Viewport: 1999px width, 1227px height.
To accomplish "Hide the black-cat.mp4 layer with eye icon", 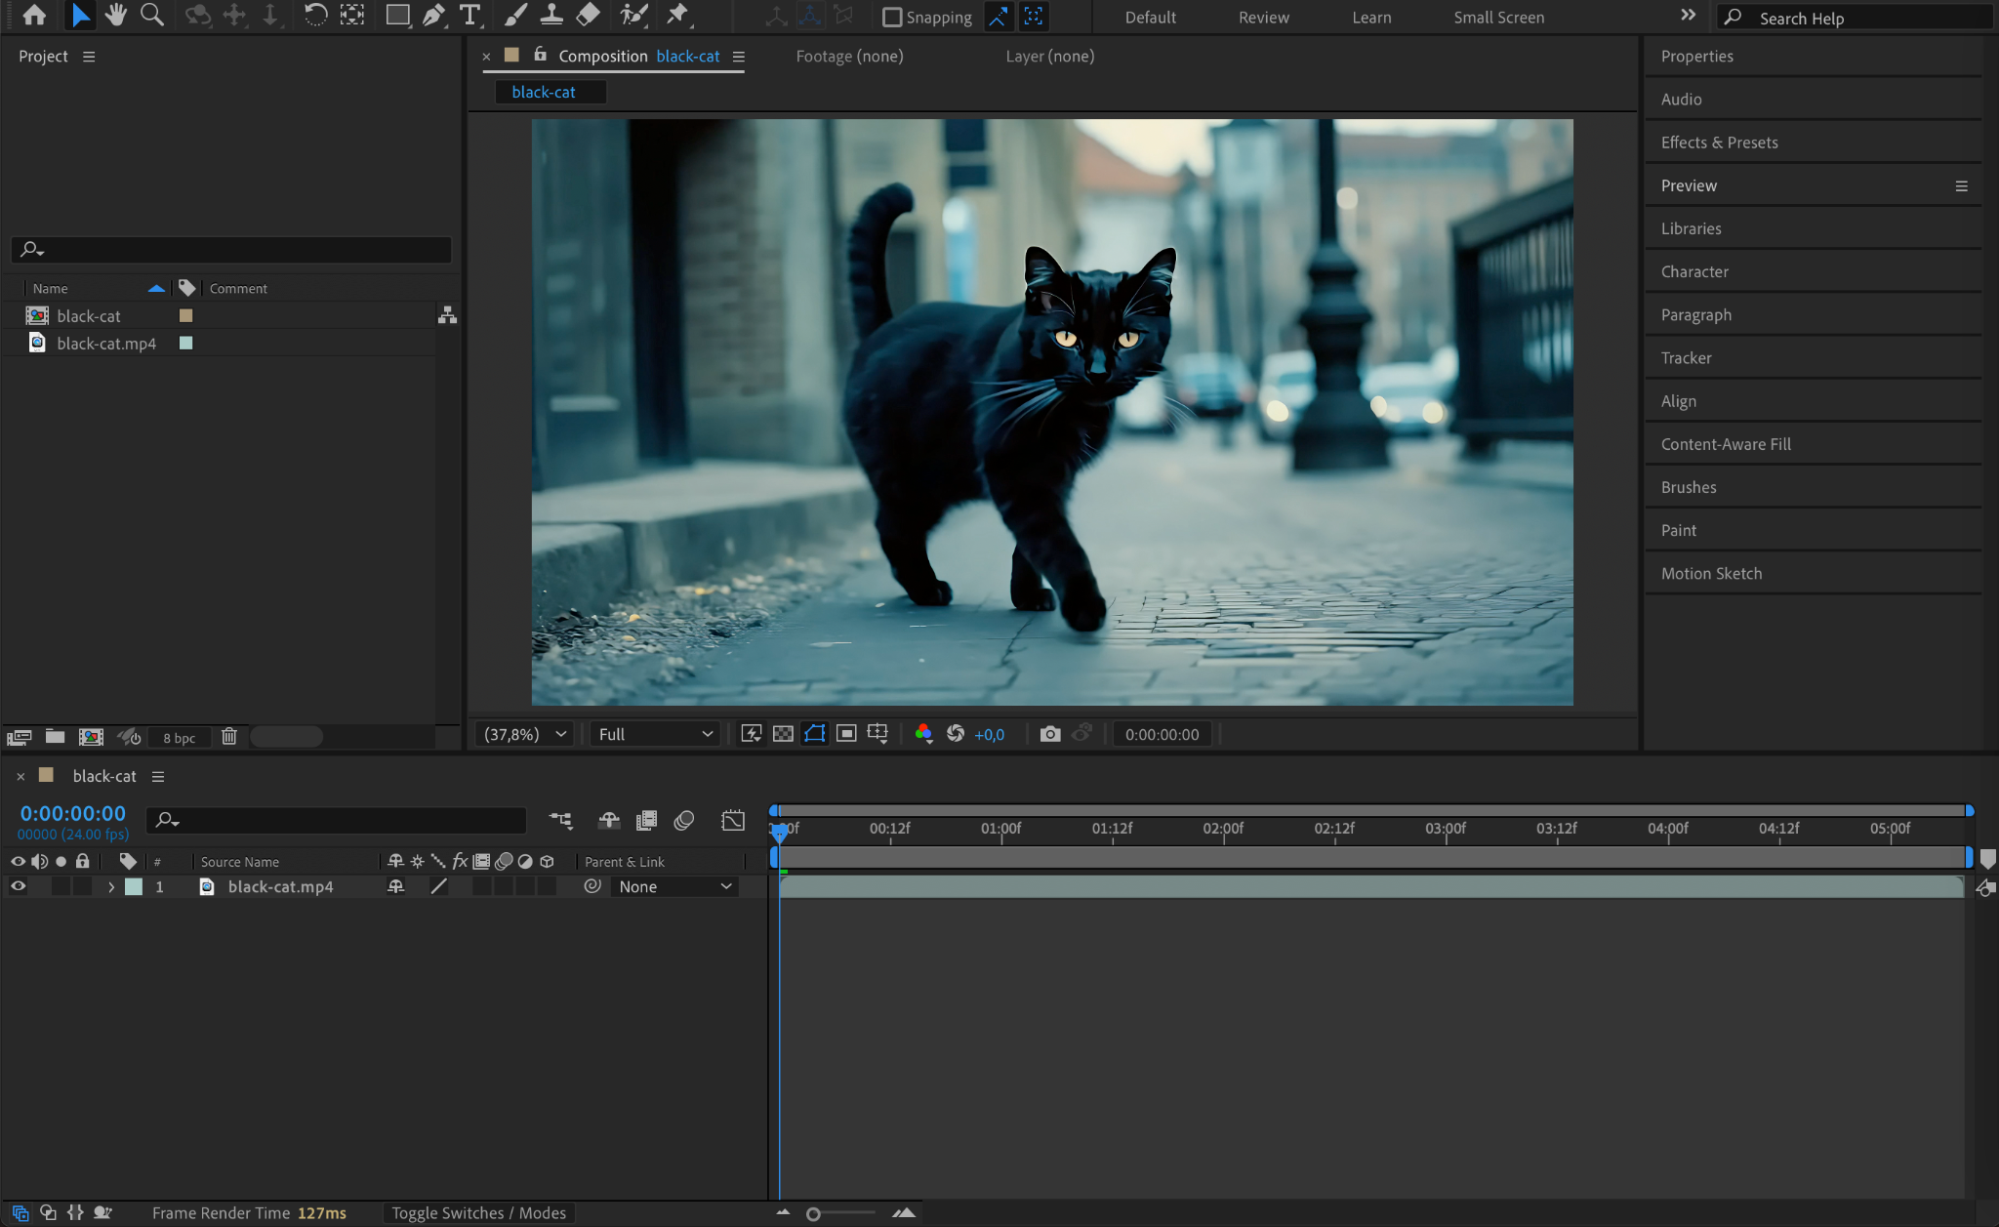I will [x=18, y=886].
